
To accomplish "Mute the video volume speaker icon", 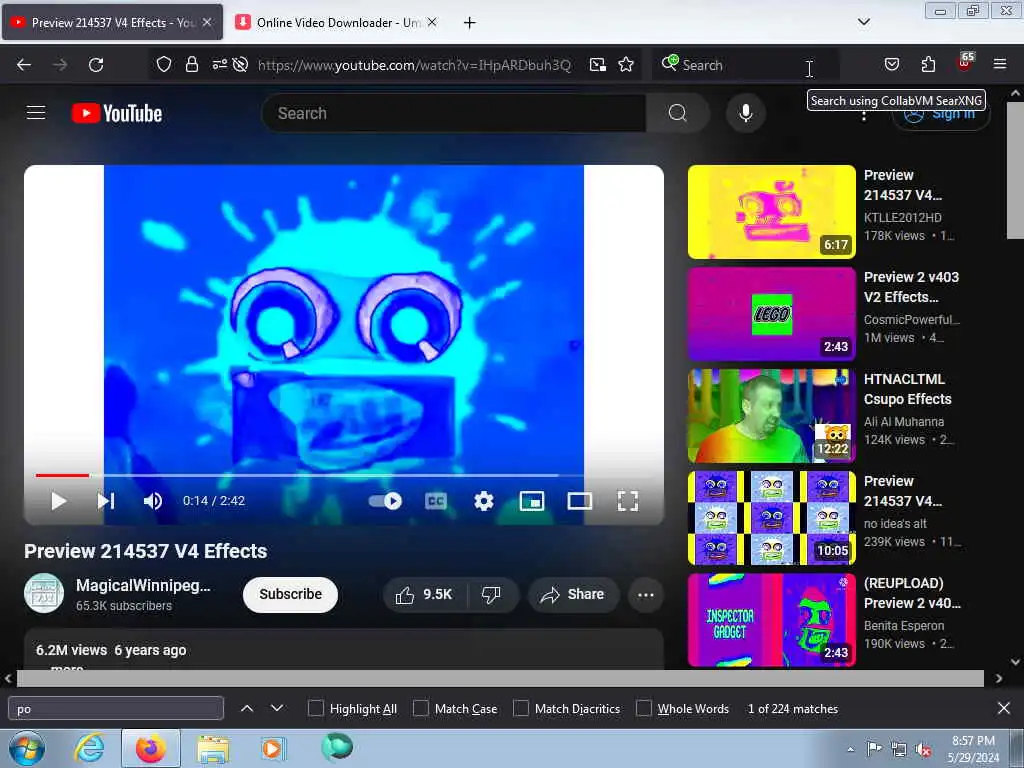I will (153, 501).
